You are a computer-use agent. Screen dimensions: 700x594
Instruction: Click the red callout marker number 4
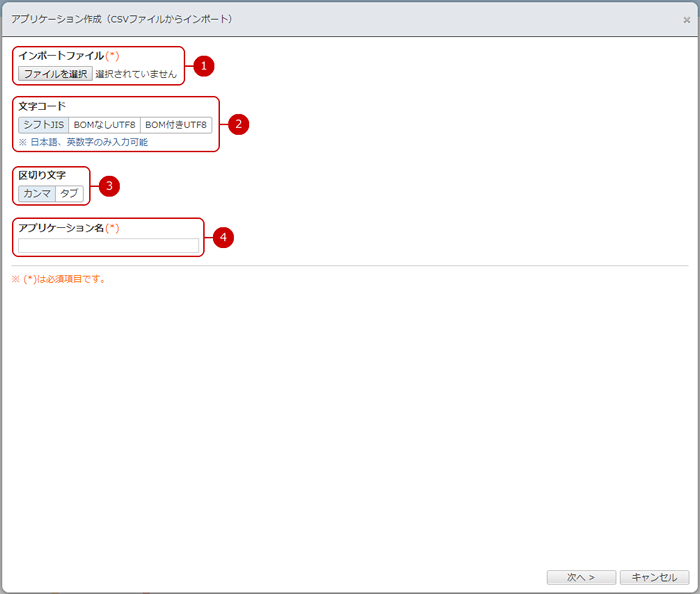224,237
